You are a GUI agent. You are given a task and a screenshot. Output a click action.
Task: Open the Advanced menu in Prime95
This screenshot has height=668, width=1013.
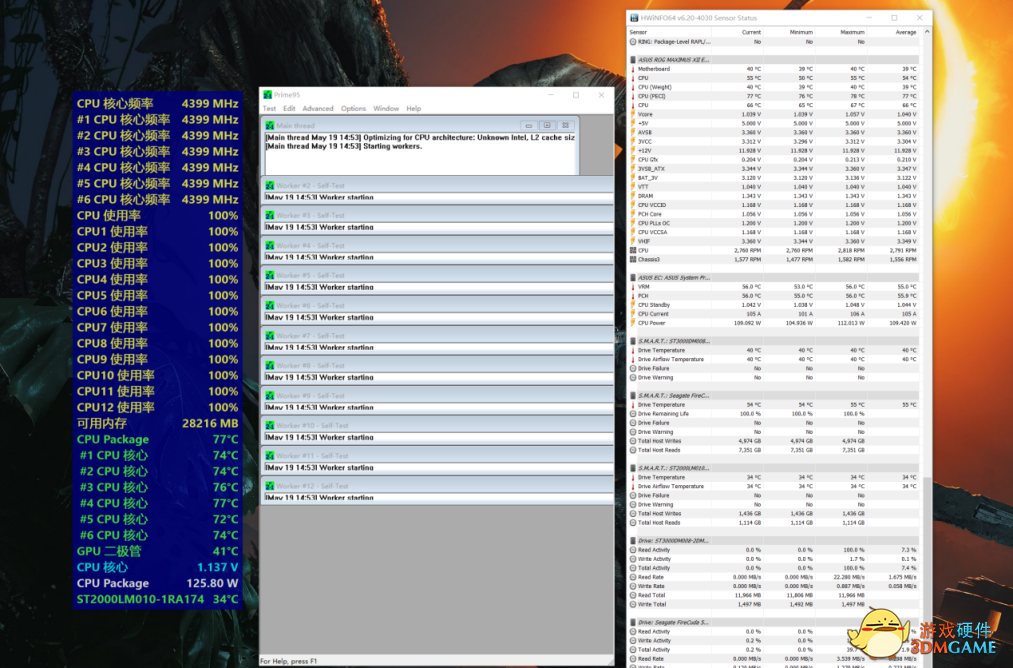tap(318, 109)
